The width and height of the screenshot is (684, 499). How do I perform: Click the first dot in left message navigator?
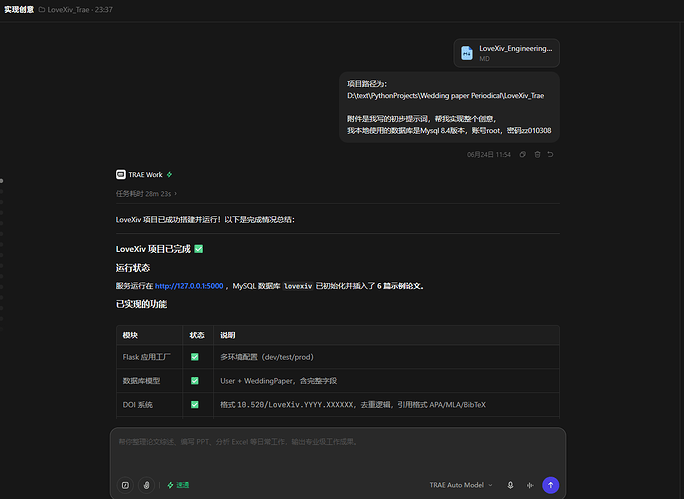2,181
